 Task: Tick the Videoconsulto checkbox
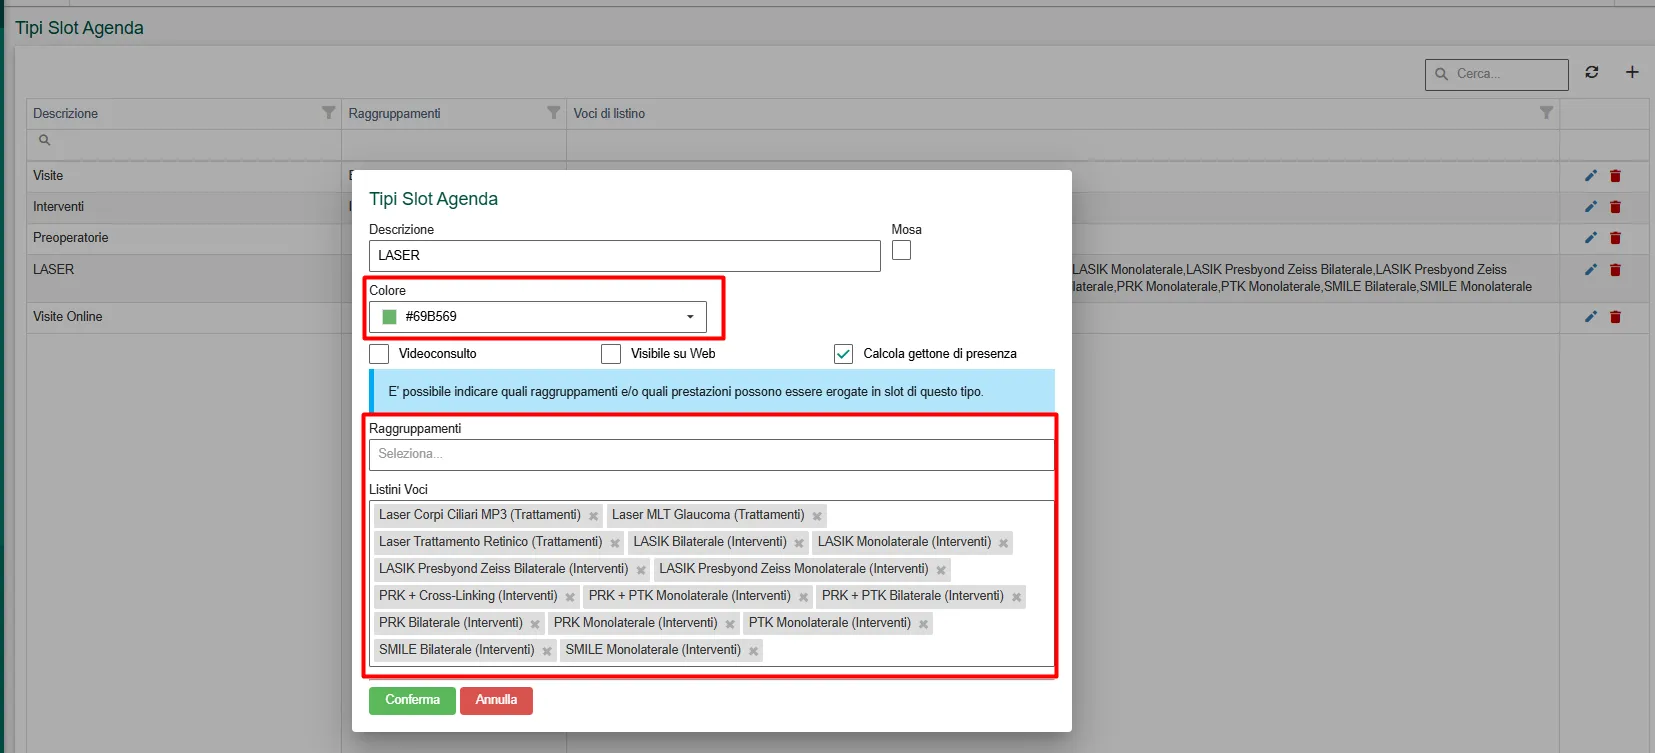379,354
